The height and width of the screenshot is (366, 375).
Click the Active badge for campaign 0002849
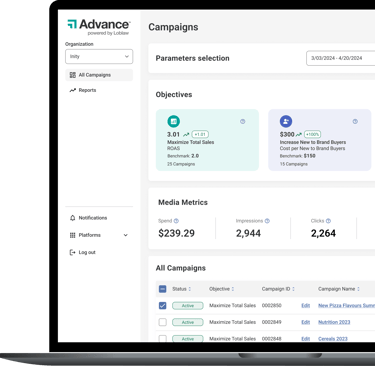coord(188,322)
